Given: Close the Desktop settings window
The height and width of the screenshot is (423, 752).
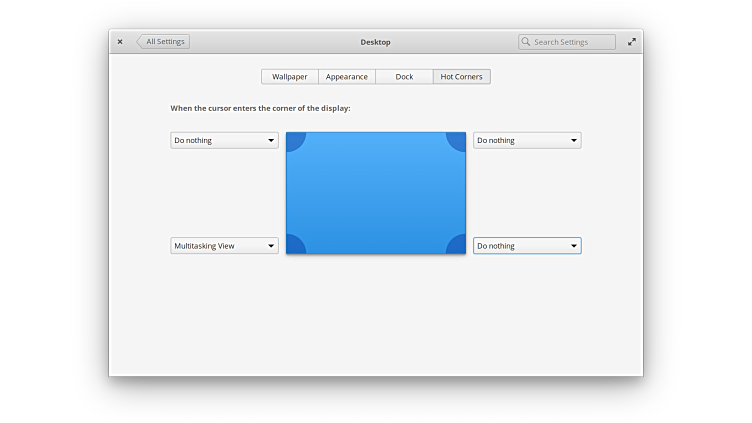Looking at the screenshot, I should click(120, 42).
